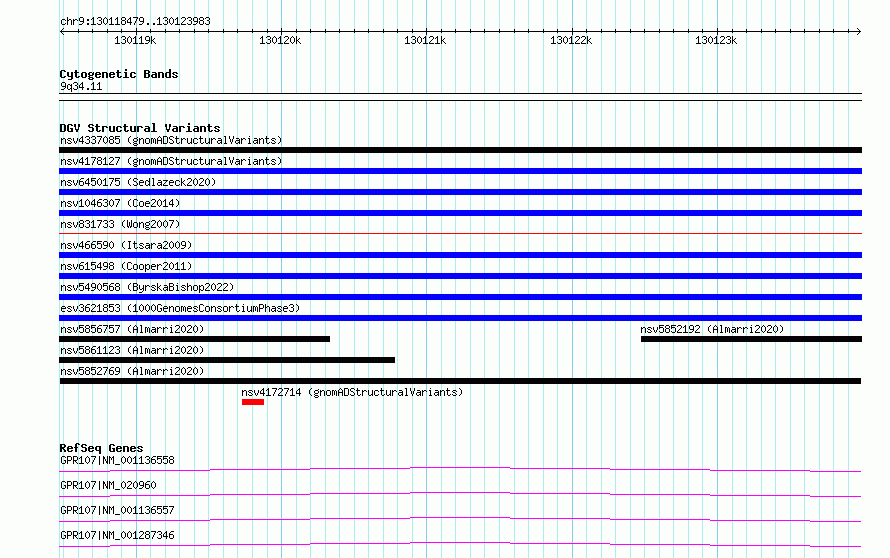
Task: Open gene GPR107|NM_001136558 label
Action: pyautogui.click(x=117, y=460)
